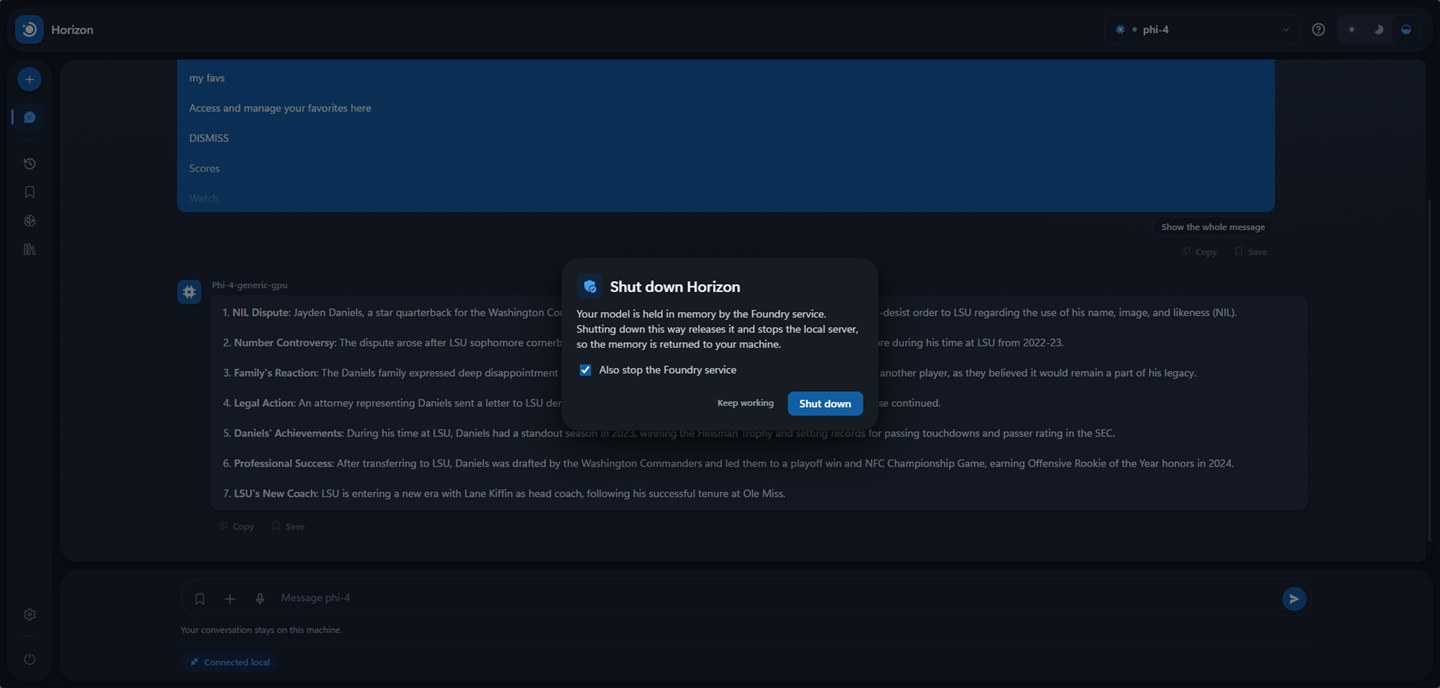Open help via the question mark icon
Image resolution: width=1440 pixels, height=688 pixels.
click(1318, 30)
